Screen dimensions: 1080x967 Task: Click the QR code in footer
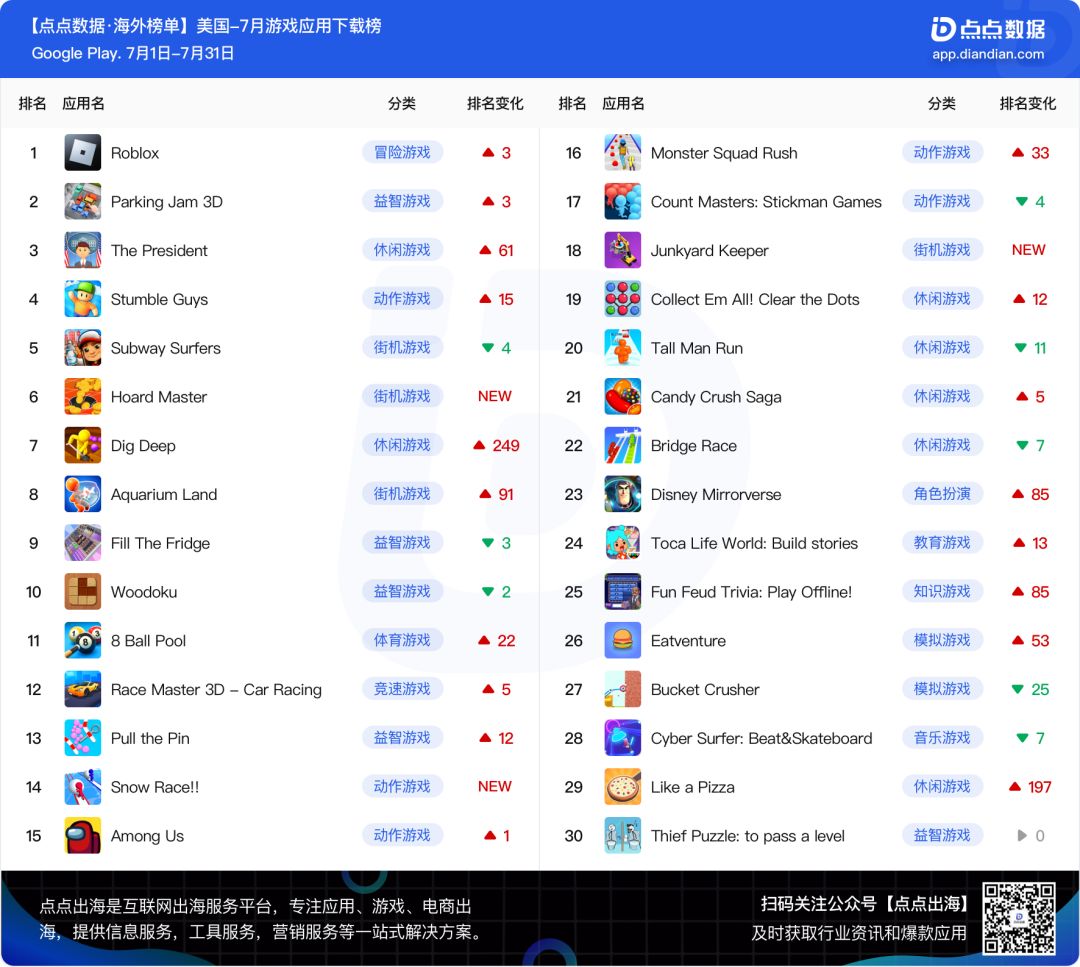1019,918
